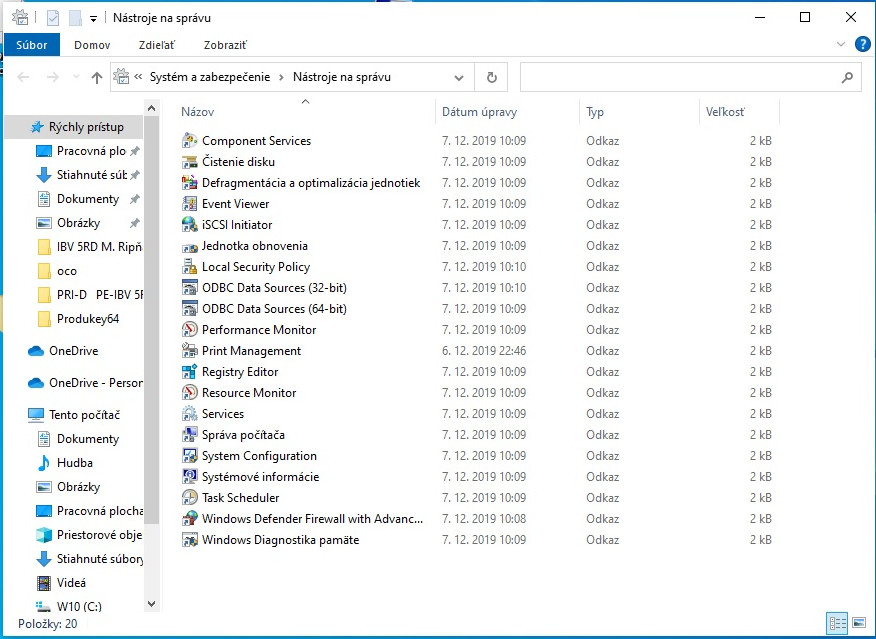
Task: Select ODBC Data Sources (64-bit) icon
Action: 189,308
